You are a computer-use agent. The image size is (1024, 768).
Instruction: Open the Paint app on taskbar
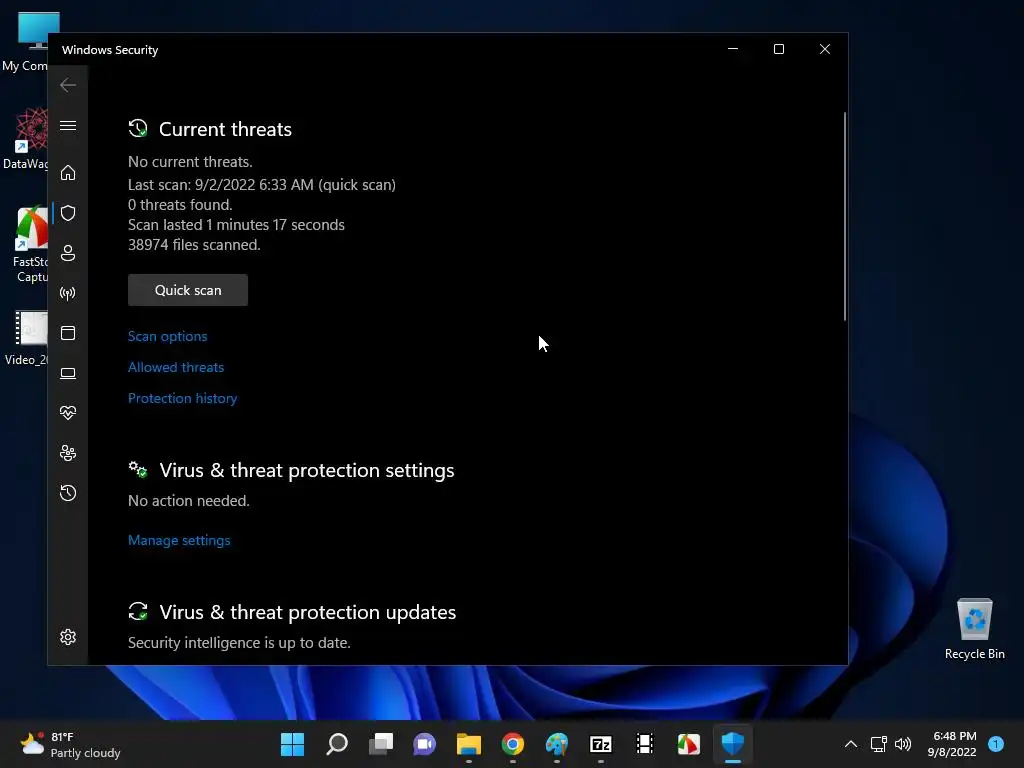point(556,744)
